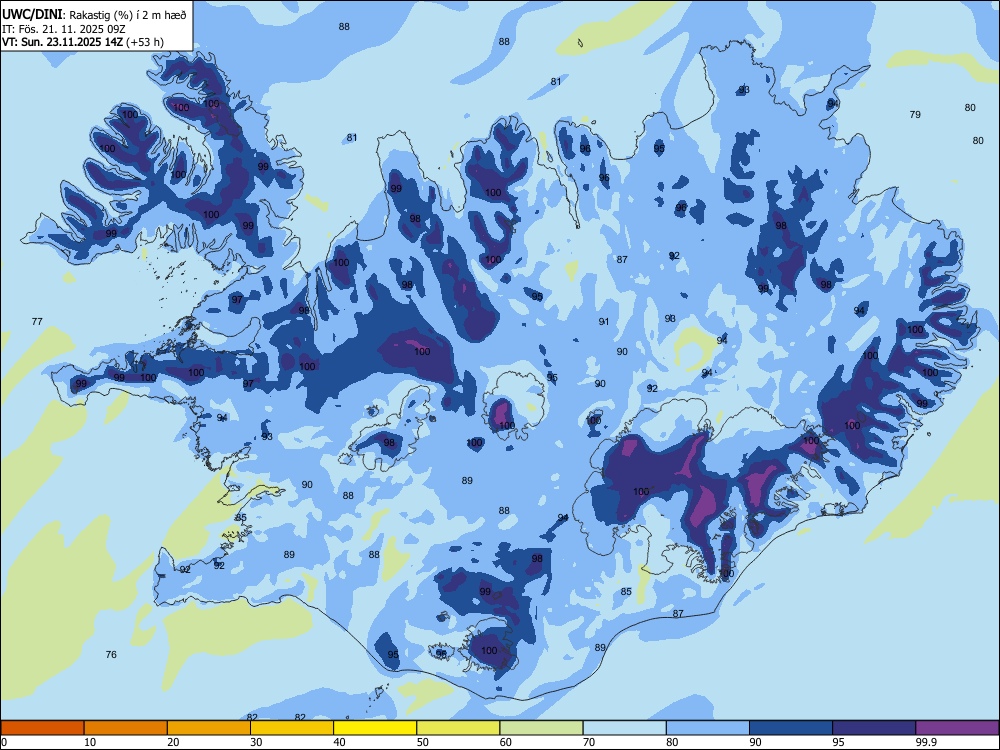
Task: Click the dark orange 0–10 legend swatch
Action: tap(42, 728)
